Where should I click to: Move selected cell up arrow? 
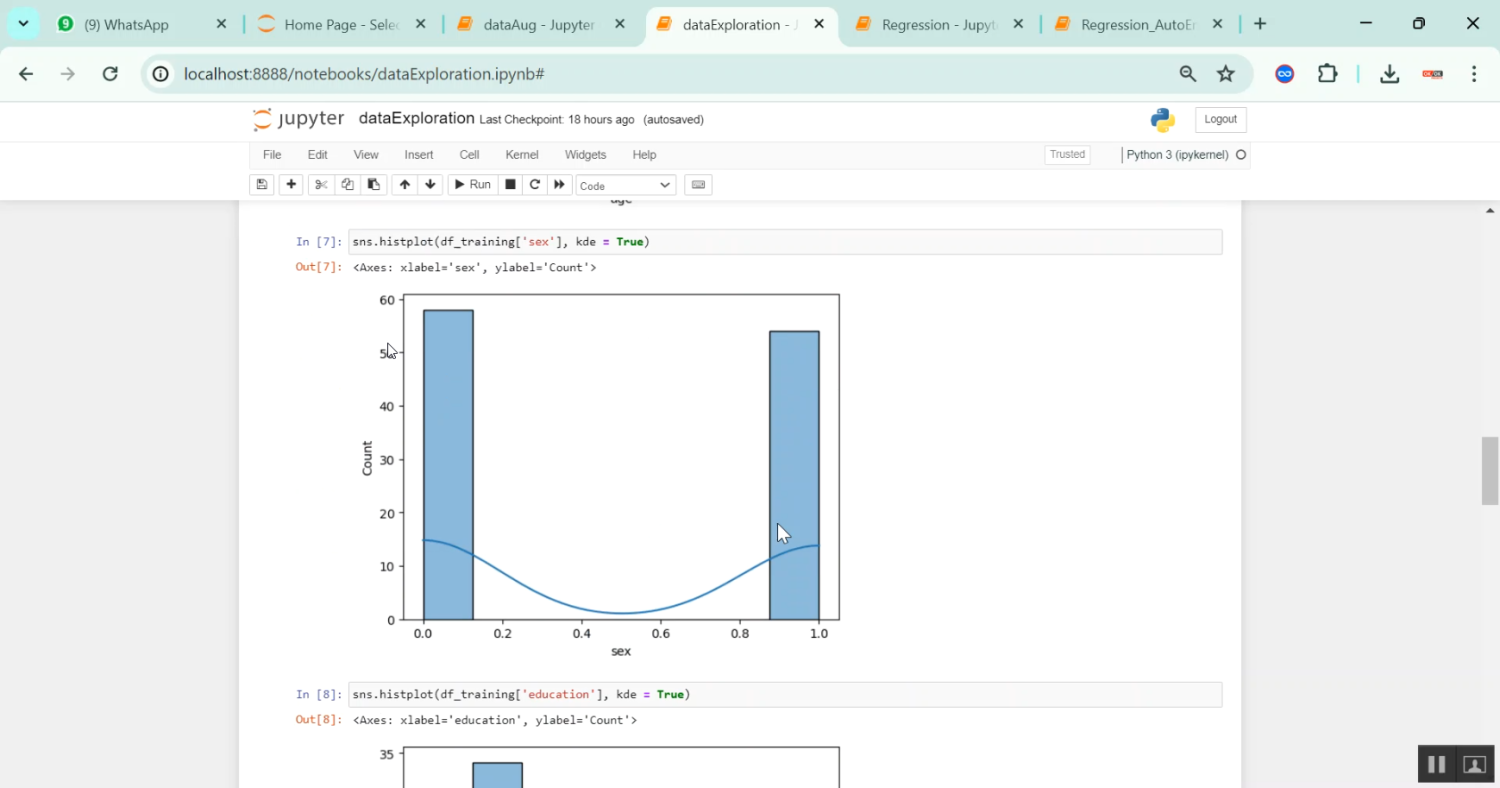(405, 185)
